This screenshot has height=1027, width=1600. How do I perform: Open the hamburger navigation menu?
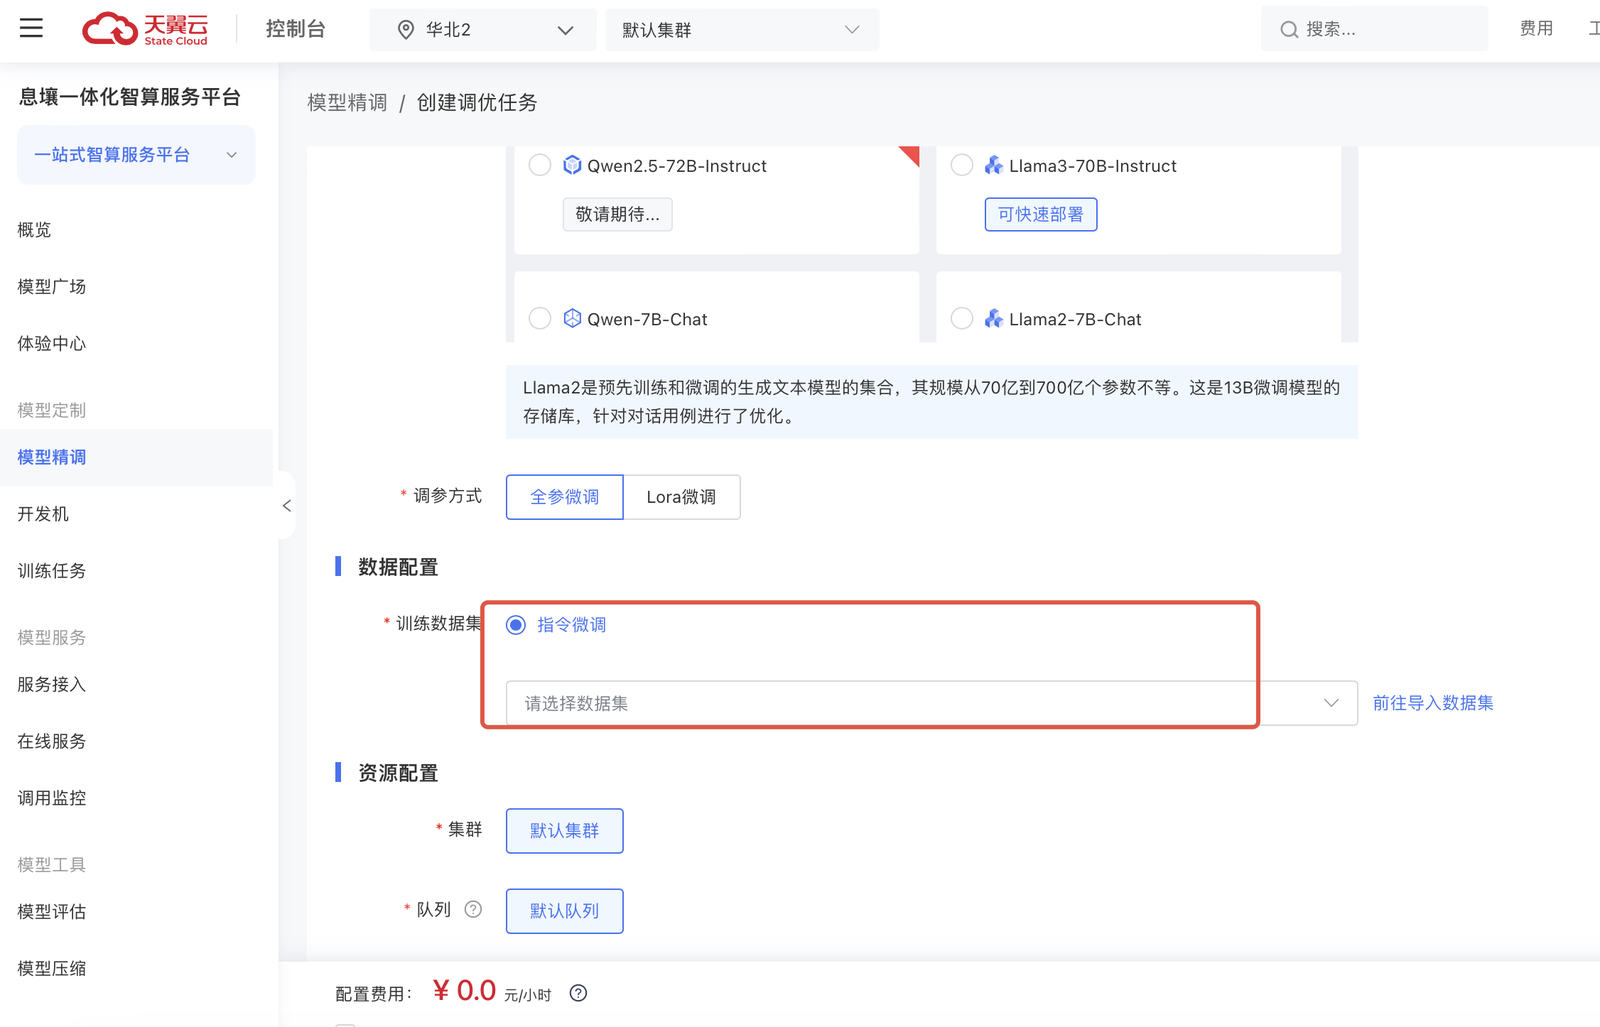pos(31,28)
